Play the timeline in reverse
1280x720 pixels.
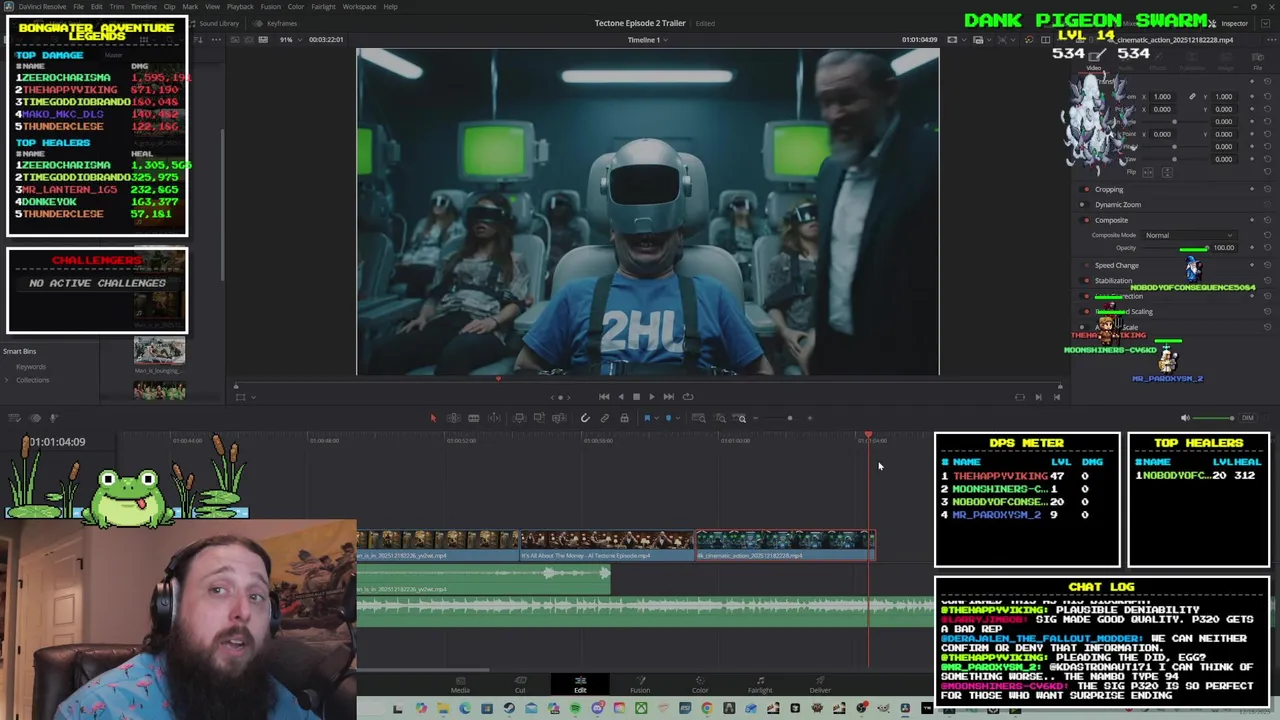click(620, 397)
